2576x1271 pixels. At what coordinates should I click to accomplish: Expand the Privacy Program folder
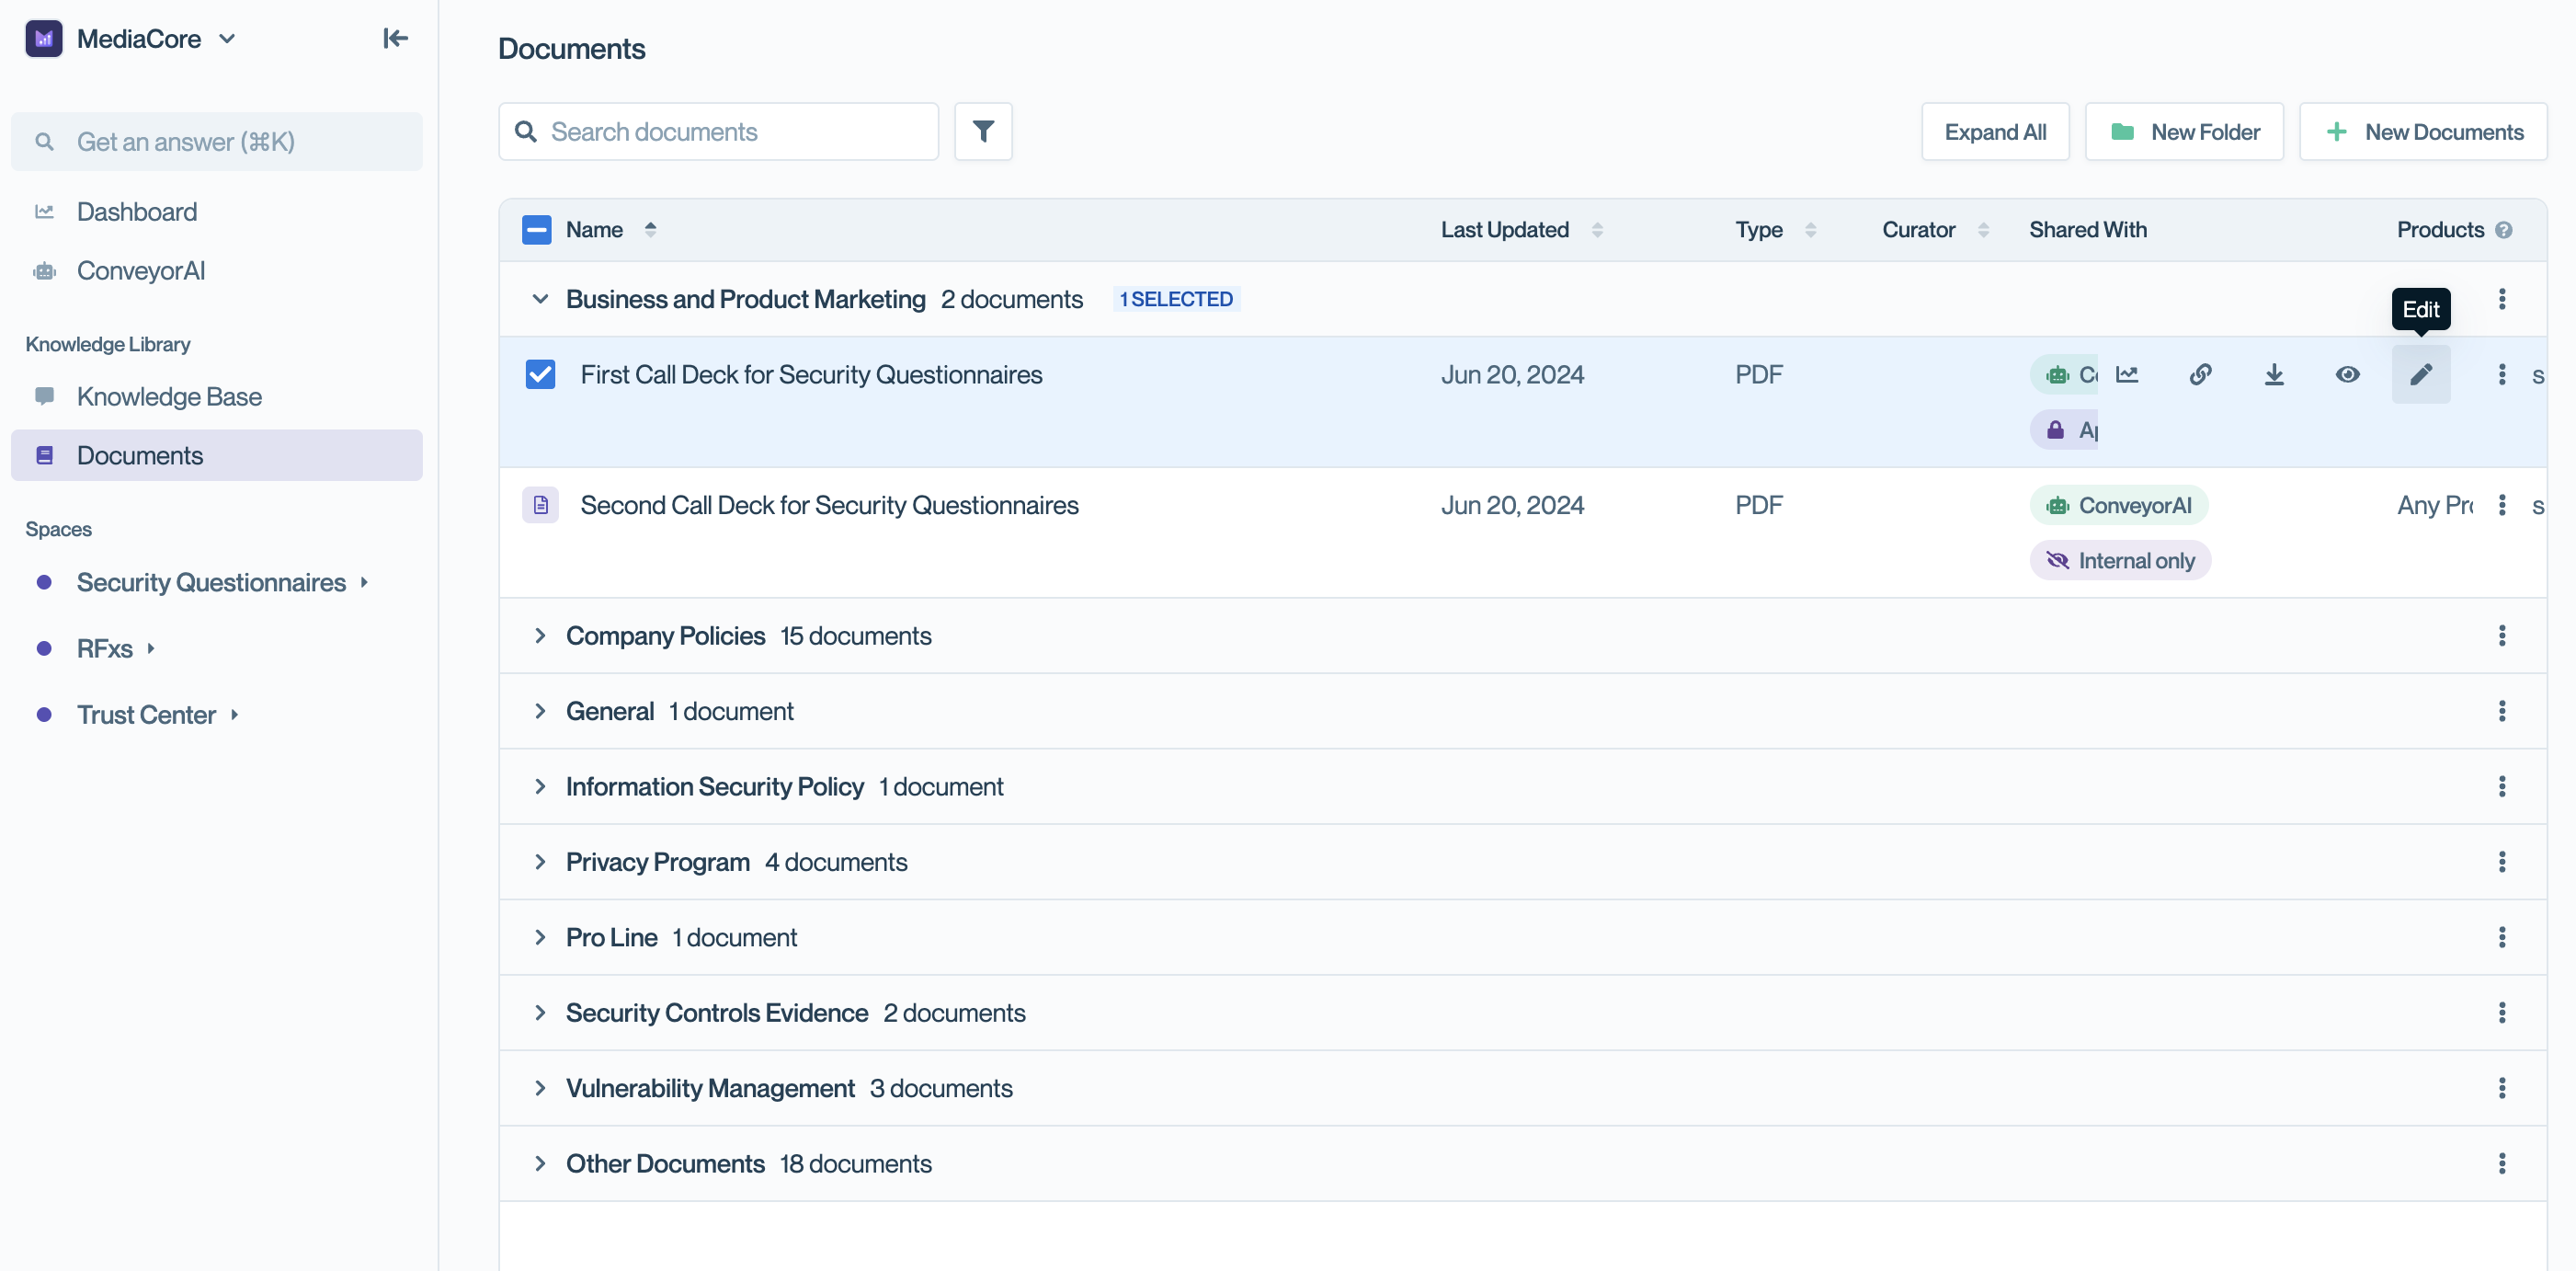(x=540, y=861)
